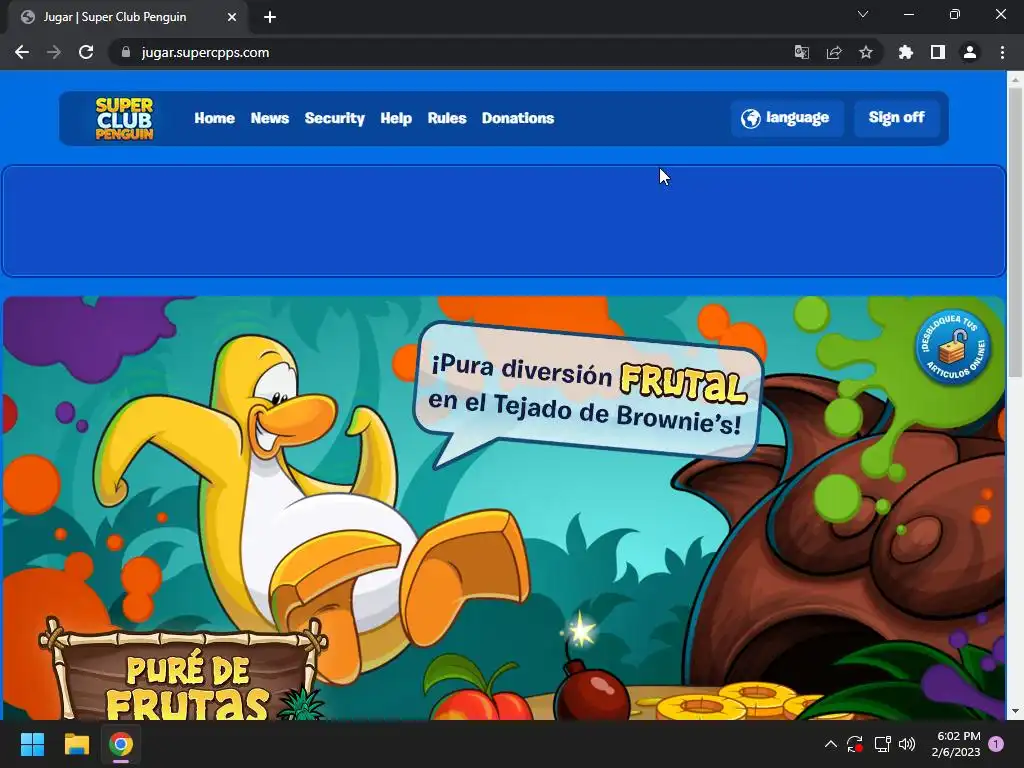This screenshot has width=1024, height=768.
Task: Open the Extensions puzzle menu
Action: pos(906,52)
